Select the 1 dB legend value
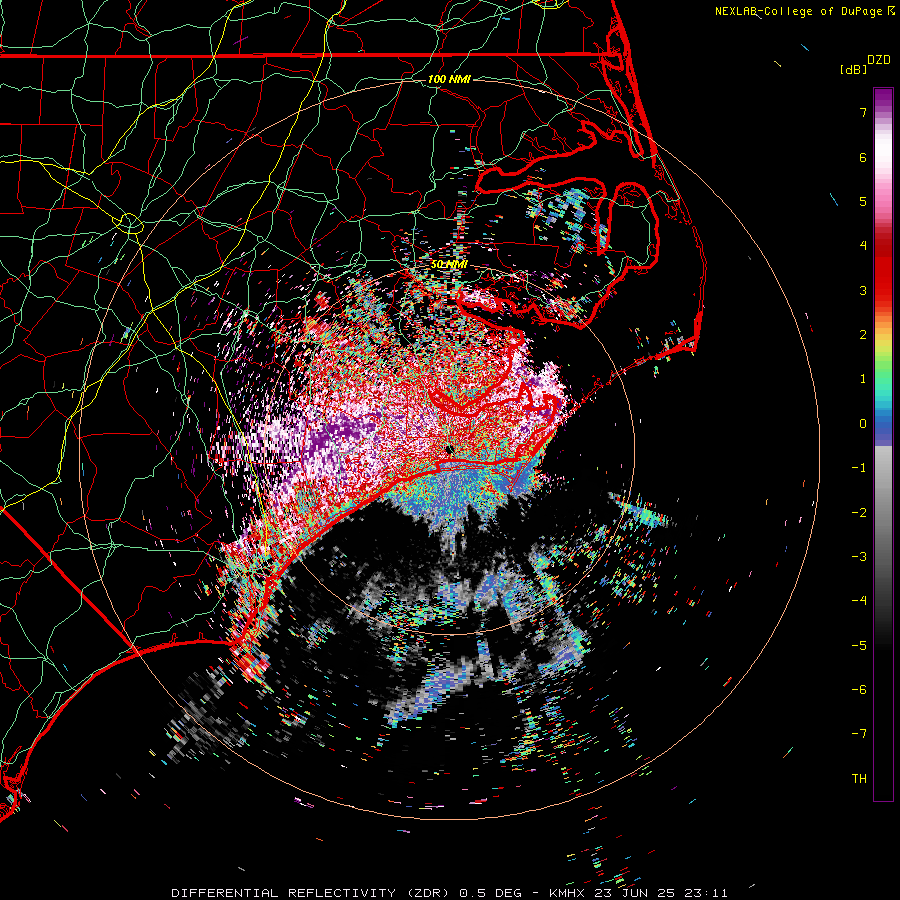900x900 pixels. click(x=863, y=379)
